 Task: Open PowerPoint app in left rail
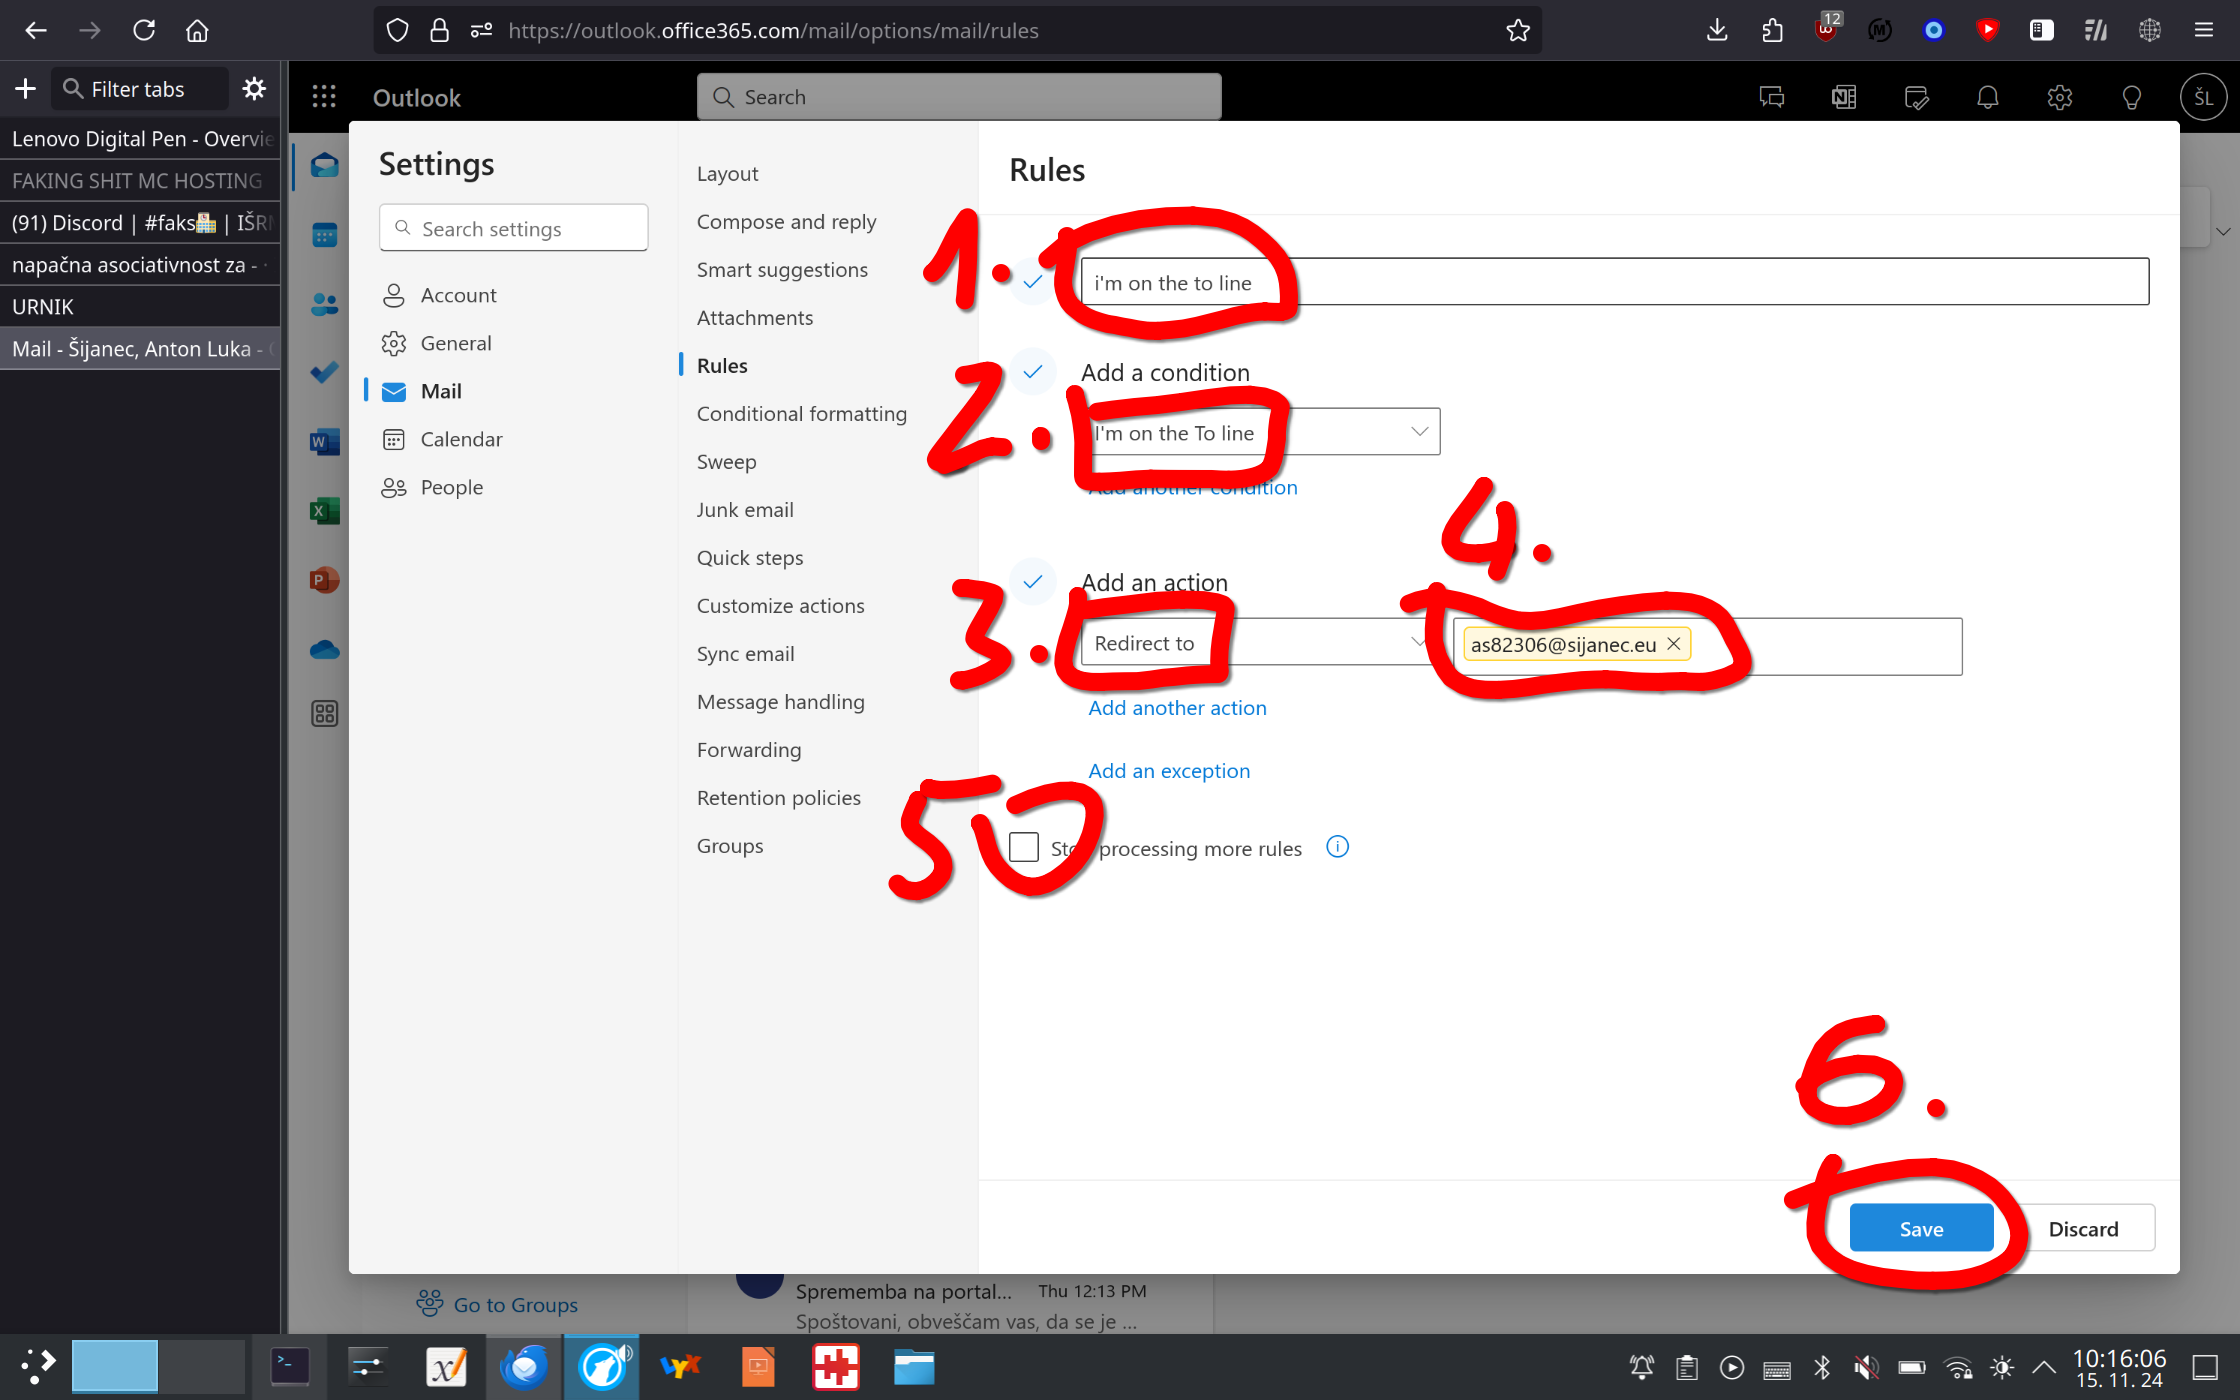click(x=324, y=580)
